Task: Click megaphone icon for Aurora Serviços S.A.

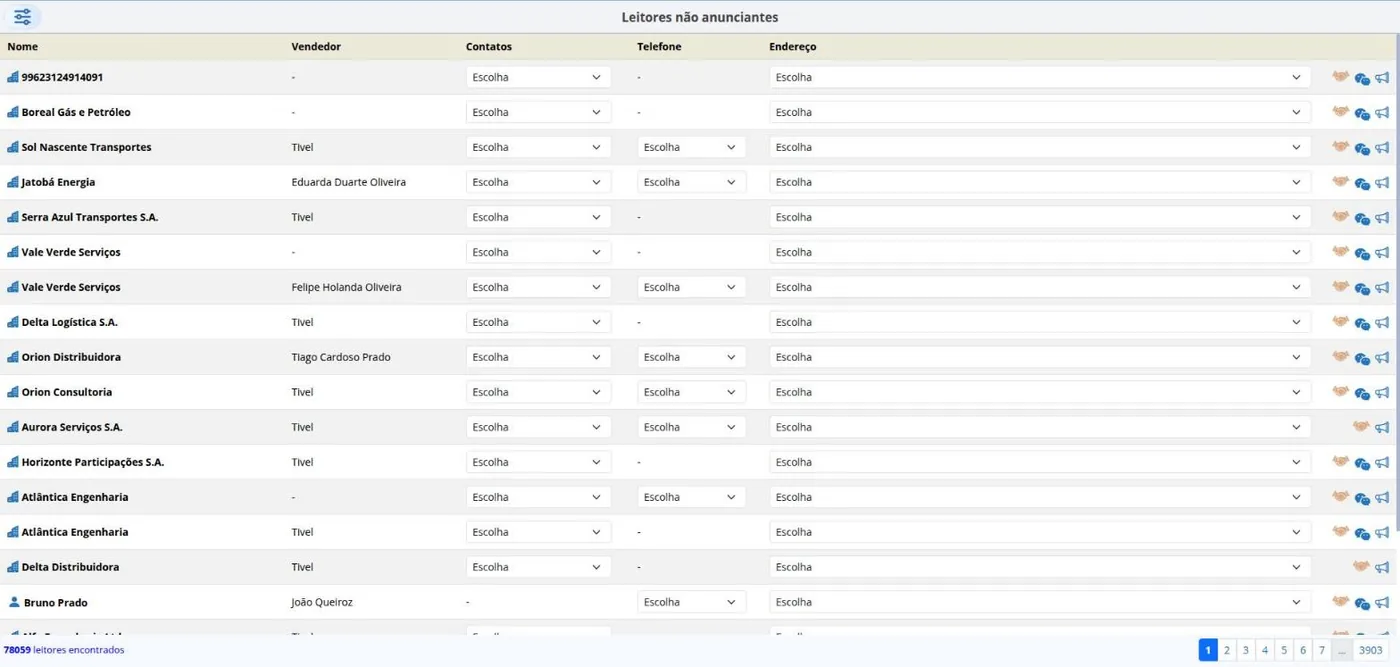Action: pyautogui.click(x=1382, y=428)
